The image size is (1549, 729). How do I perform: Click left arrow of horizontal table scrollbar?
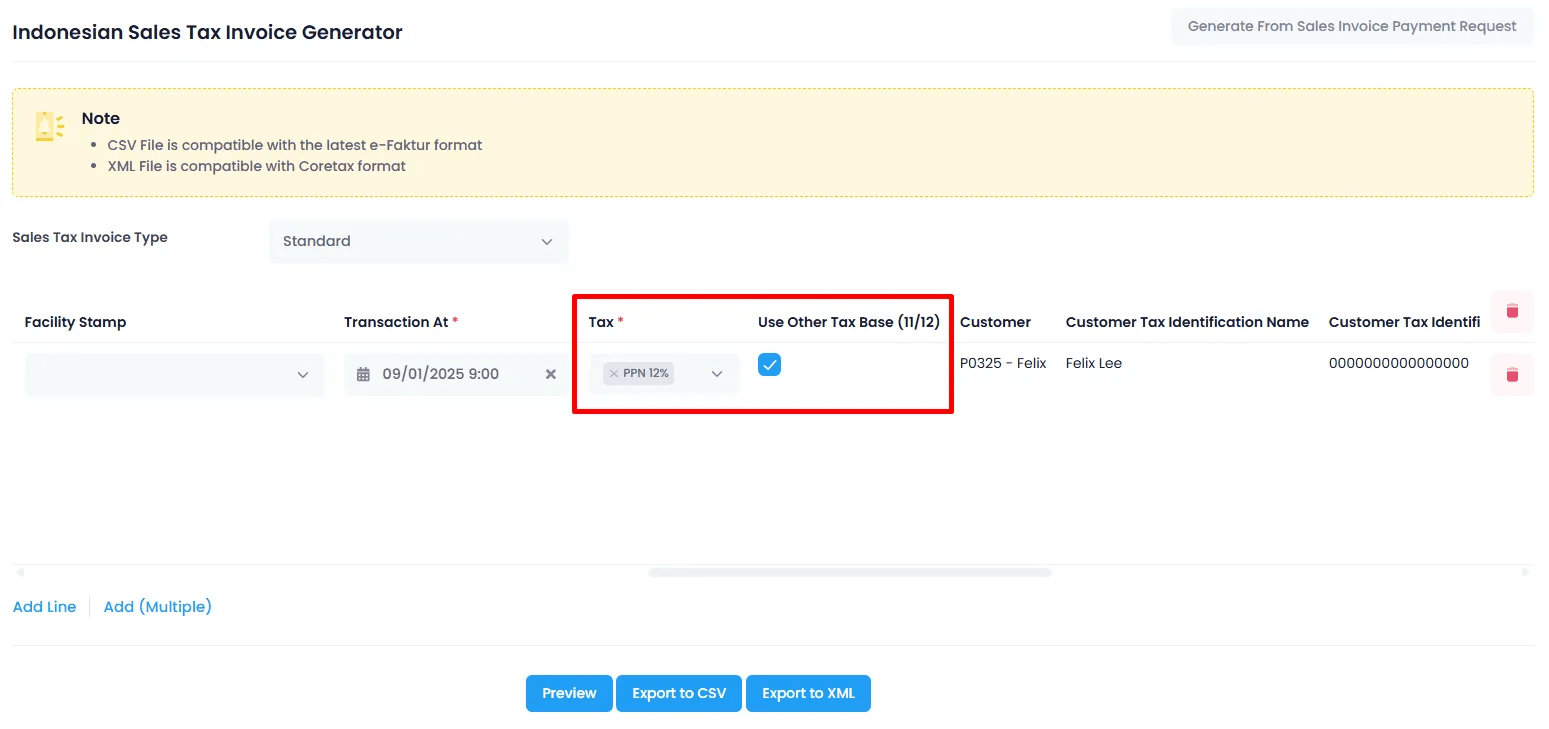coord(19,573)
